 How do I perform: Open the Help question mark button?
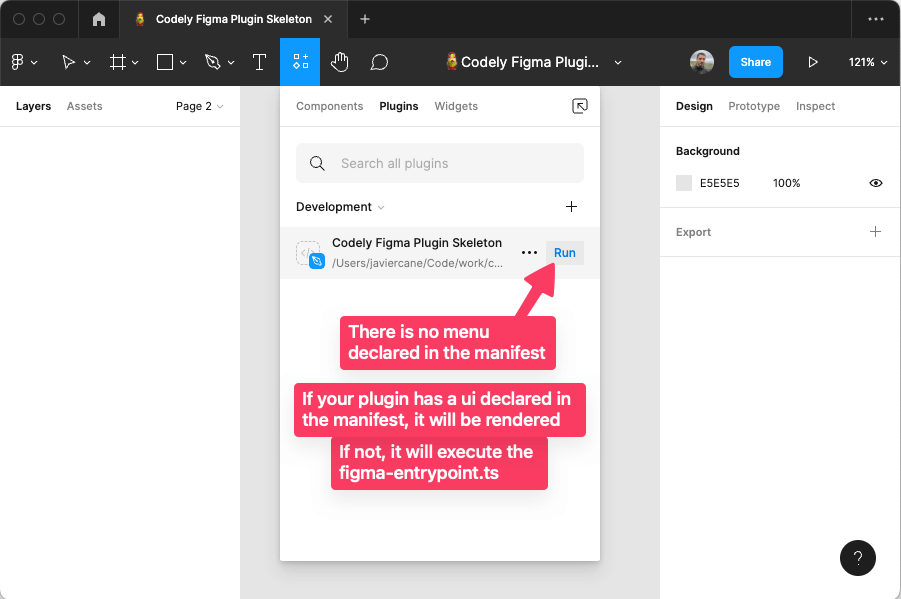[857, 558]
